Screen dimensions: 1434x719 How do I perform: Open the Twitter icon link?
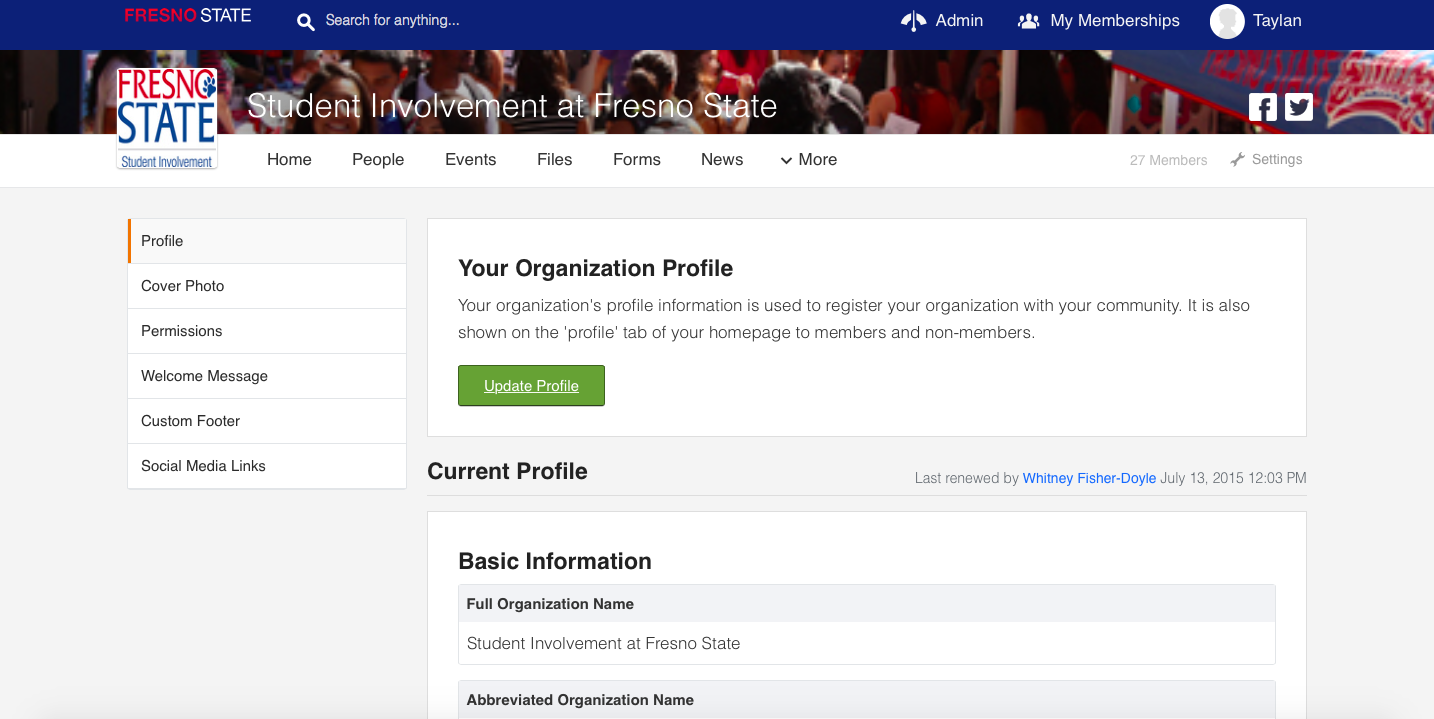[x=1299, y=107]
